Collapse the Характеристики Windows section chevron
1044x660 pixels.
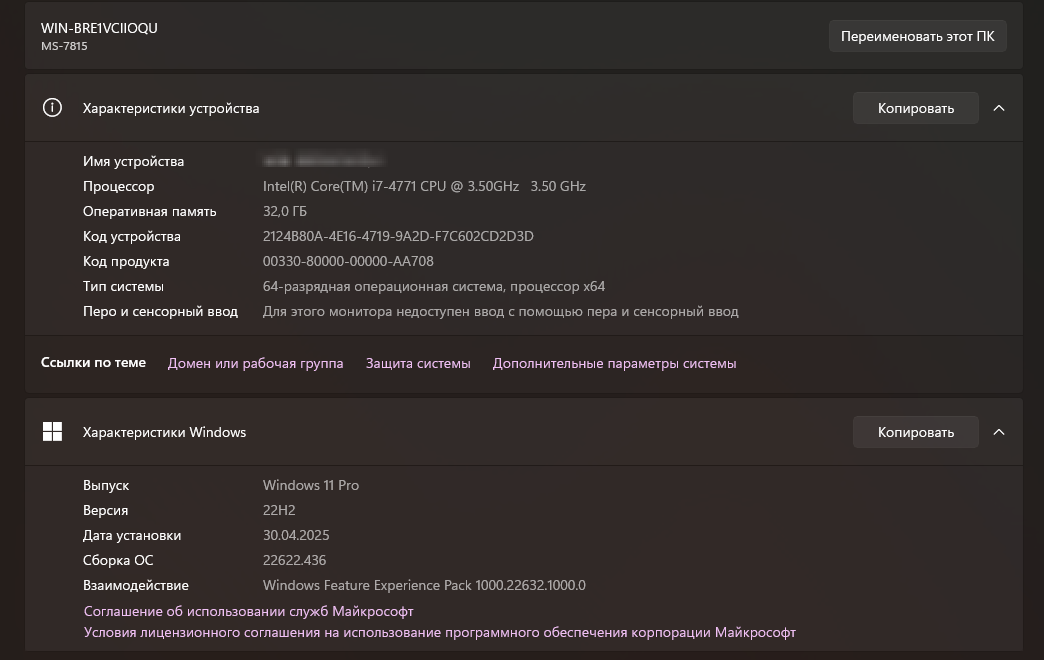tap(999, 432)
